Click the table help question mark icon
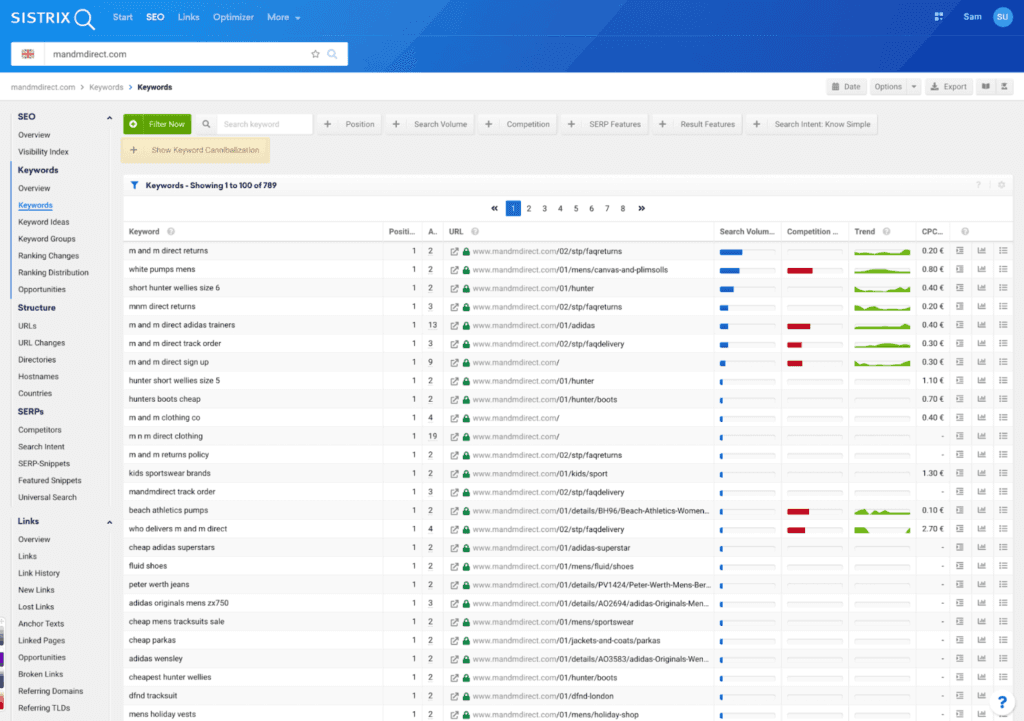Image resolution: width=1024 pixels, height=721 pixels. click(x=978, y=185)
